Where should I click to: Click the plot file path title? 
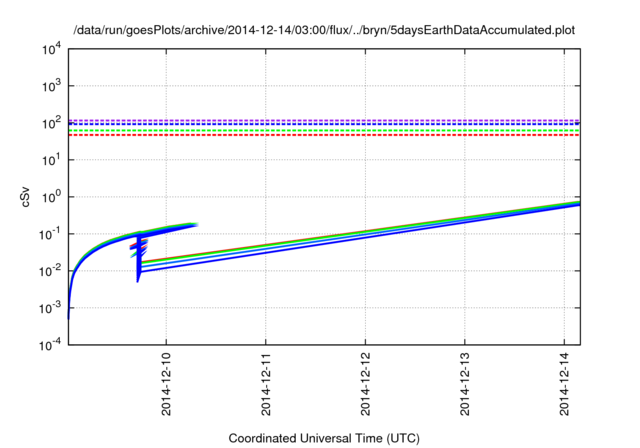click(324, 30)
